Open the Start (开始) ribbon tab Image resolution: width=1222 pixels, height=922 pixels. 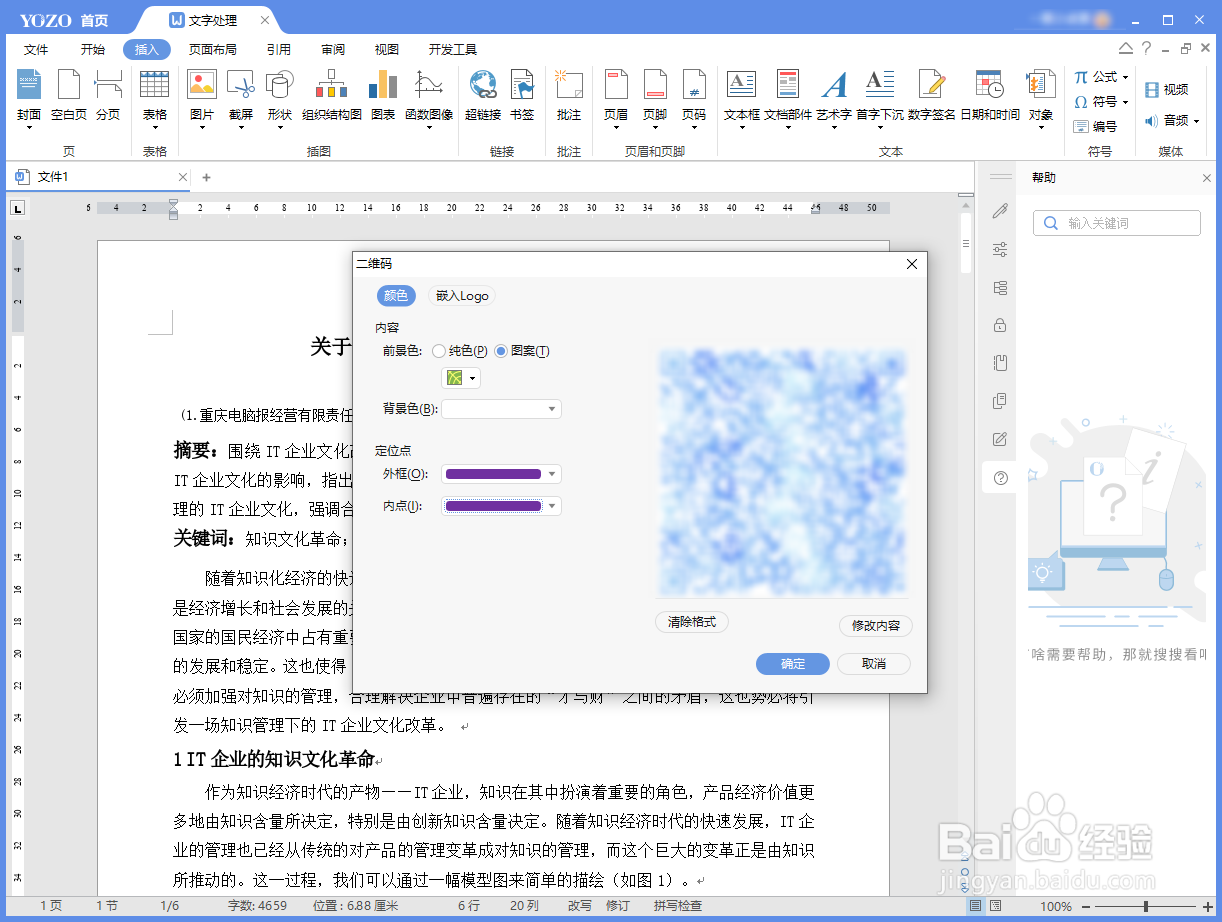[92, 49]
